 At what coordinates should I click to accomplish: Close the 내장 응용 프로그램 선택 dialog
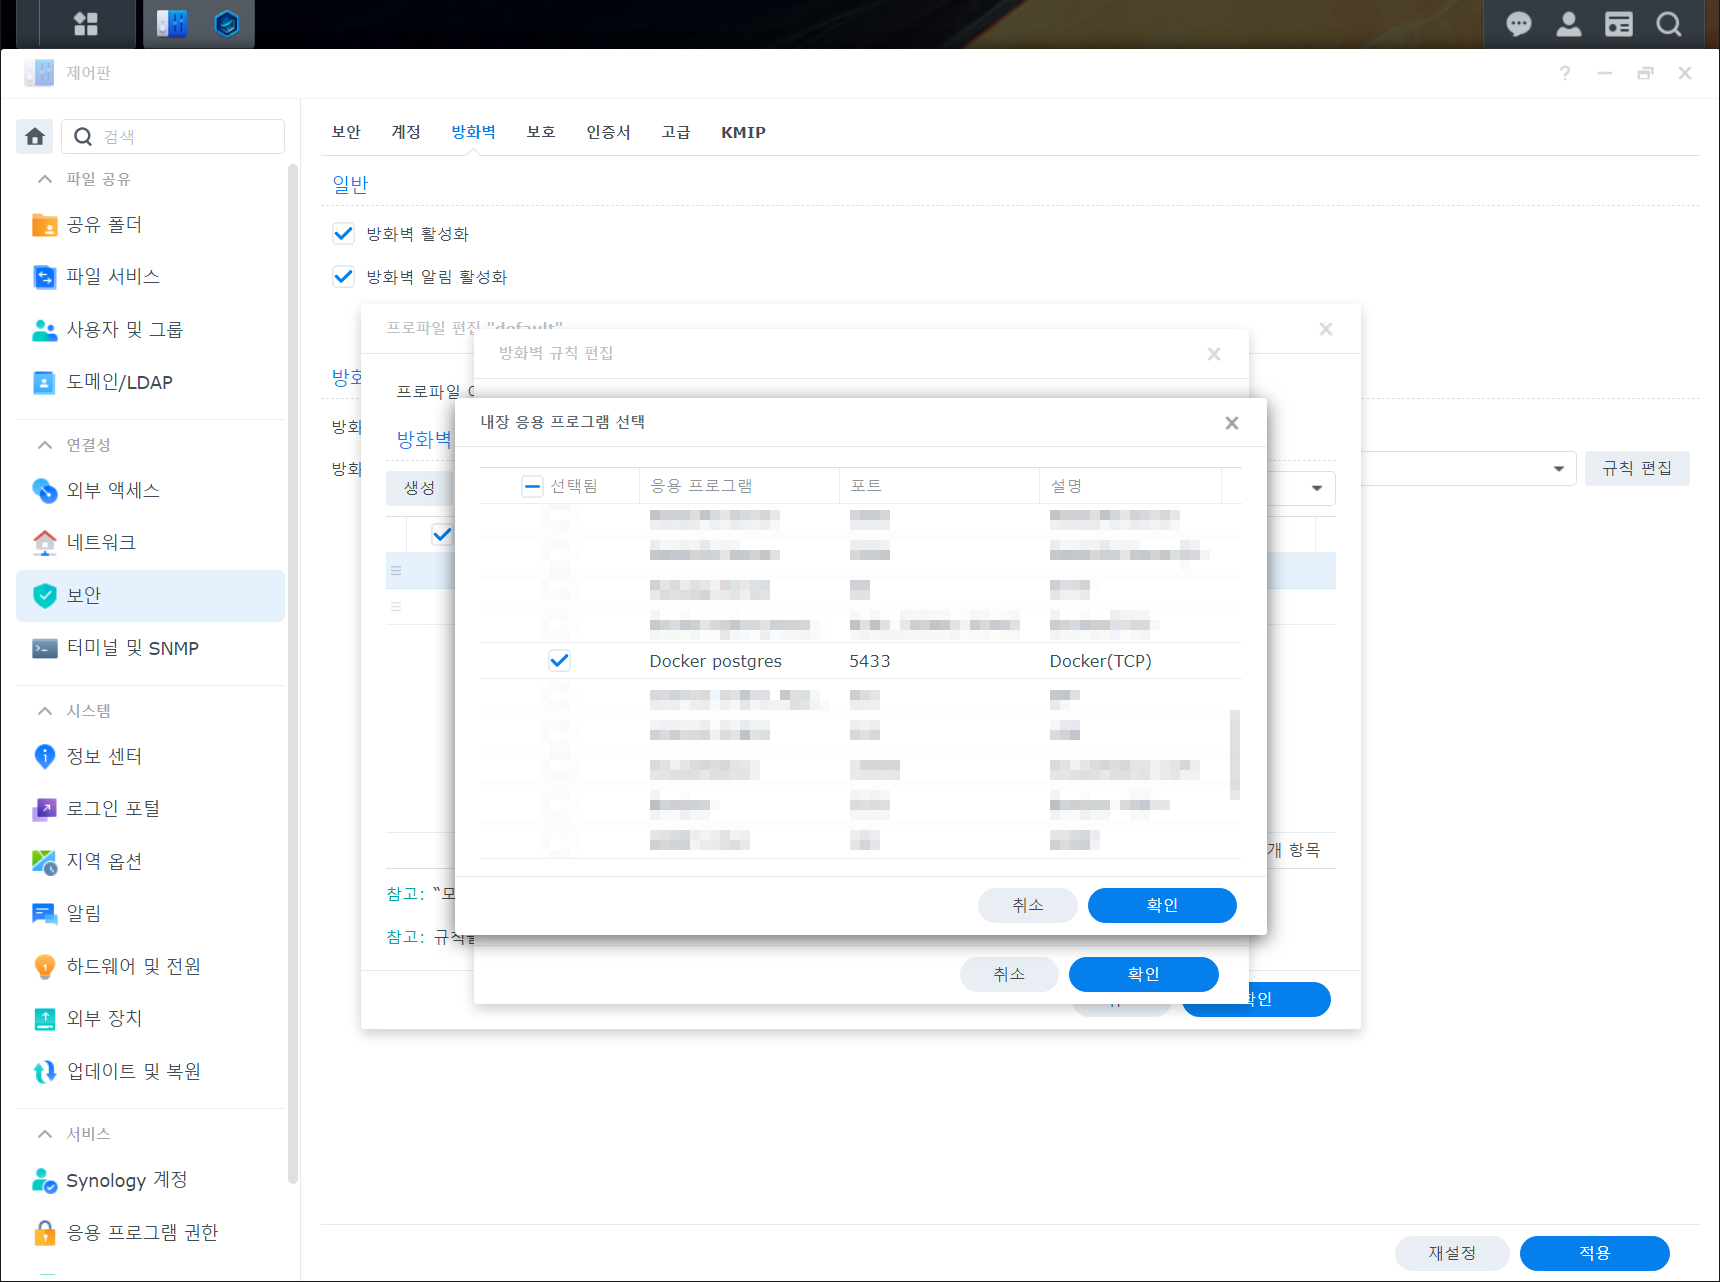click(x=1232, y=423)
